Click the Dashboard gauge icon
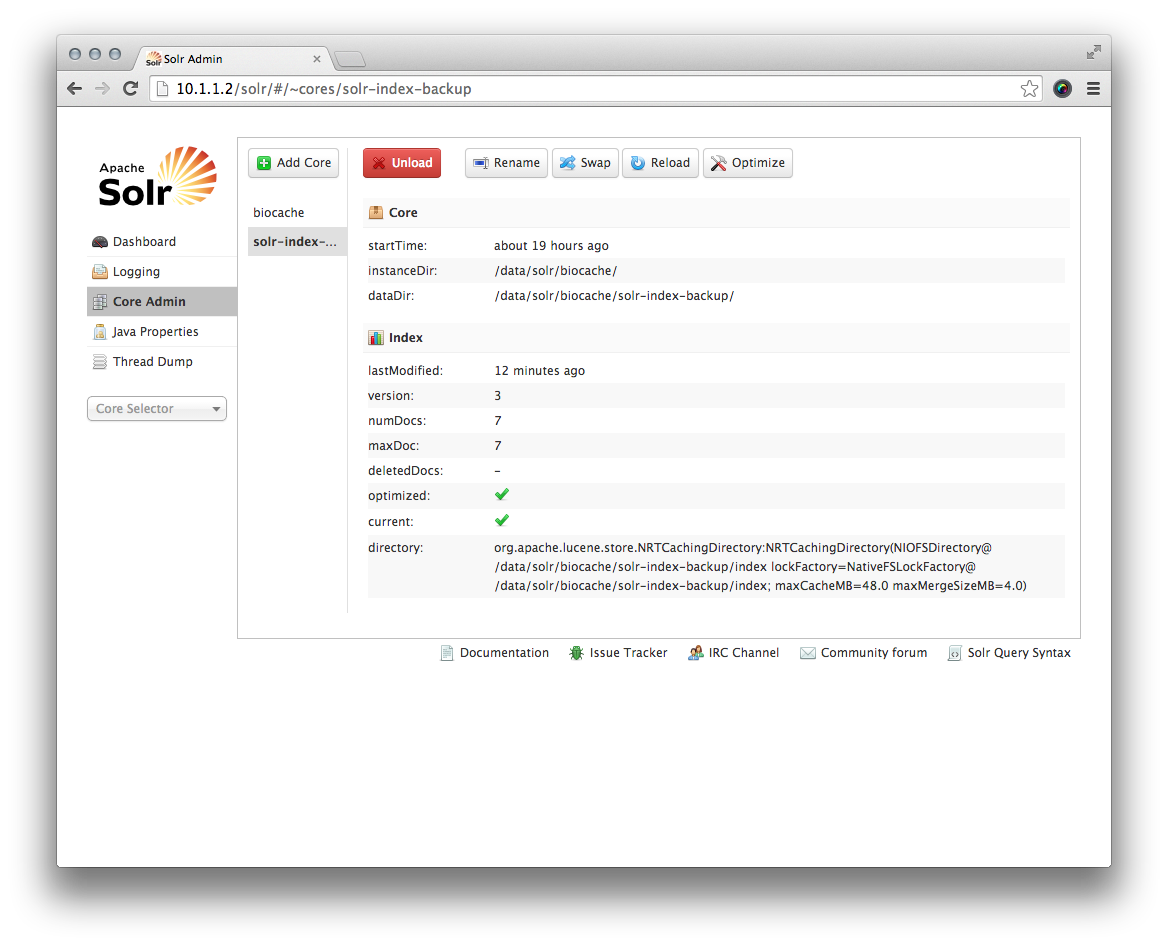 (x=100, y=242)
